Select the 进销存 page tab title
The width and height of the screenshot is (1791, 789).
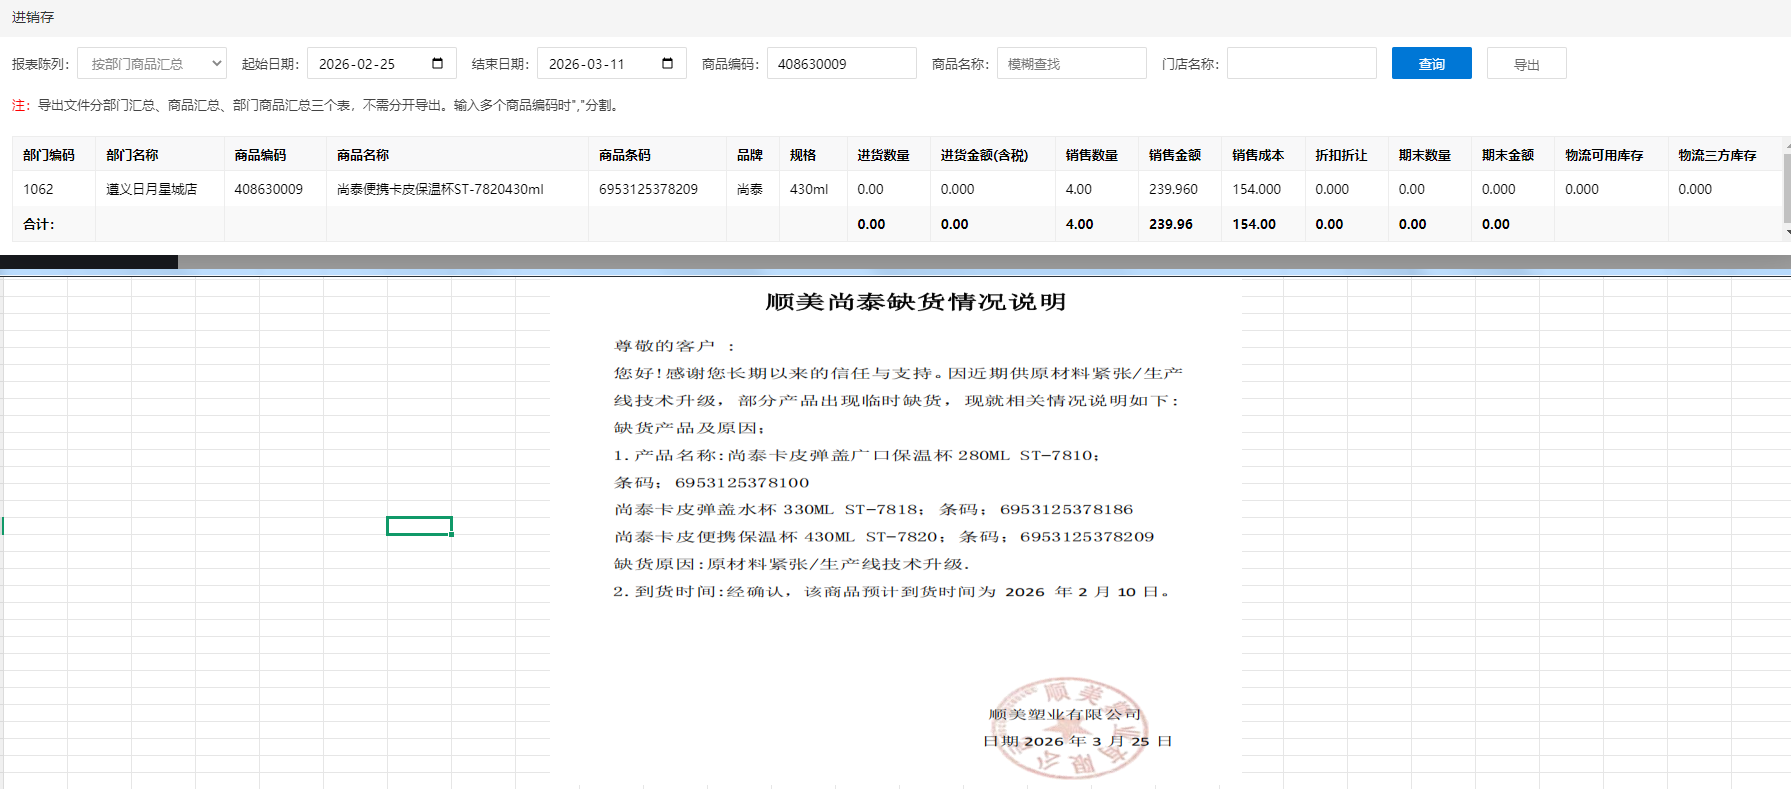(x=33, y=17)
